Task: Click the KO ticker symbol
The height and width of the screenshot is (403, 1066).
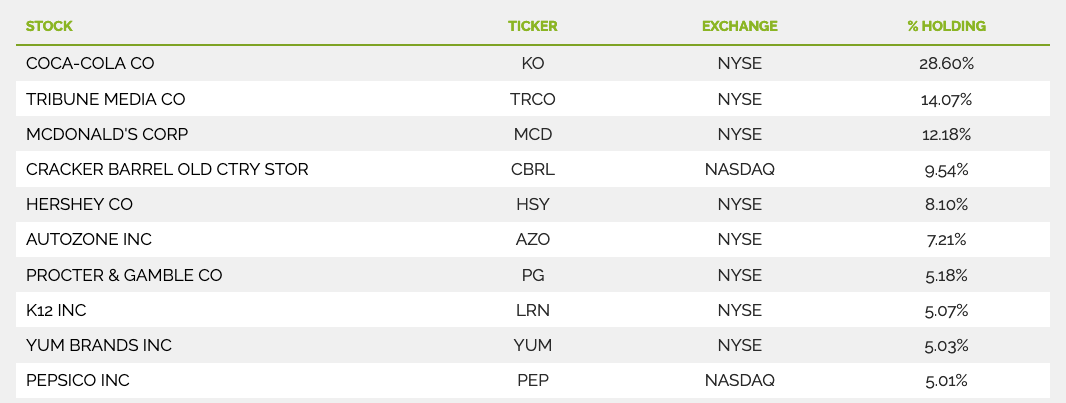Action: [x=533, y=64]
